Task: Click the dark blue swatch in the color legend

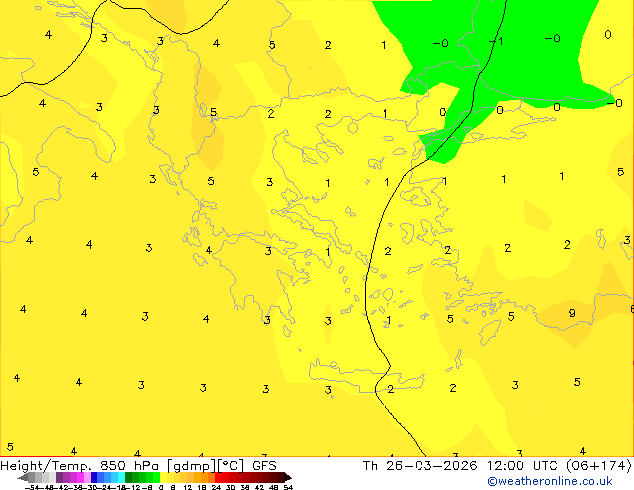Action: [94, 477]
